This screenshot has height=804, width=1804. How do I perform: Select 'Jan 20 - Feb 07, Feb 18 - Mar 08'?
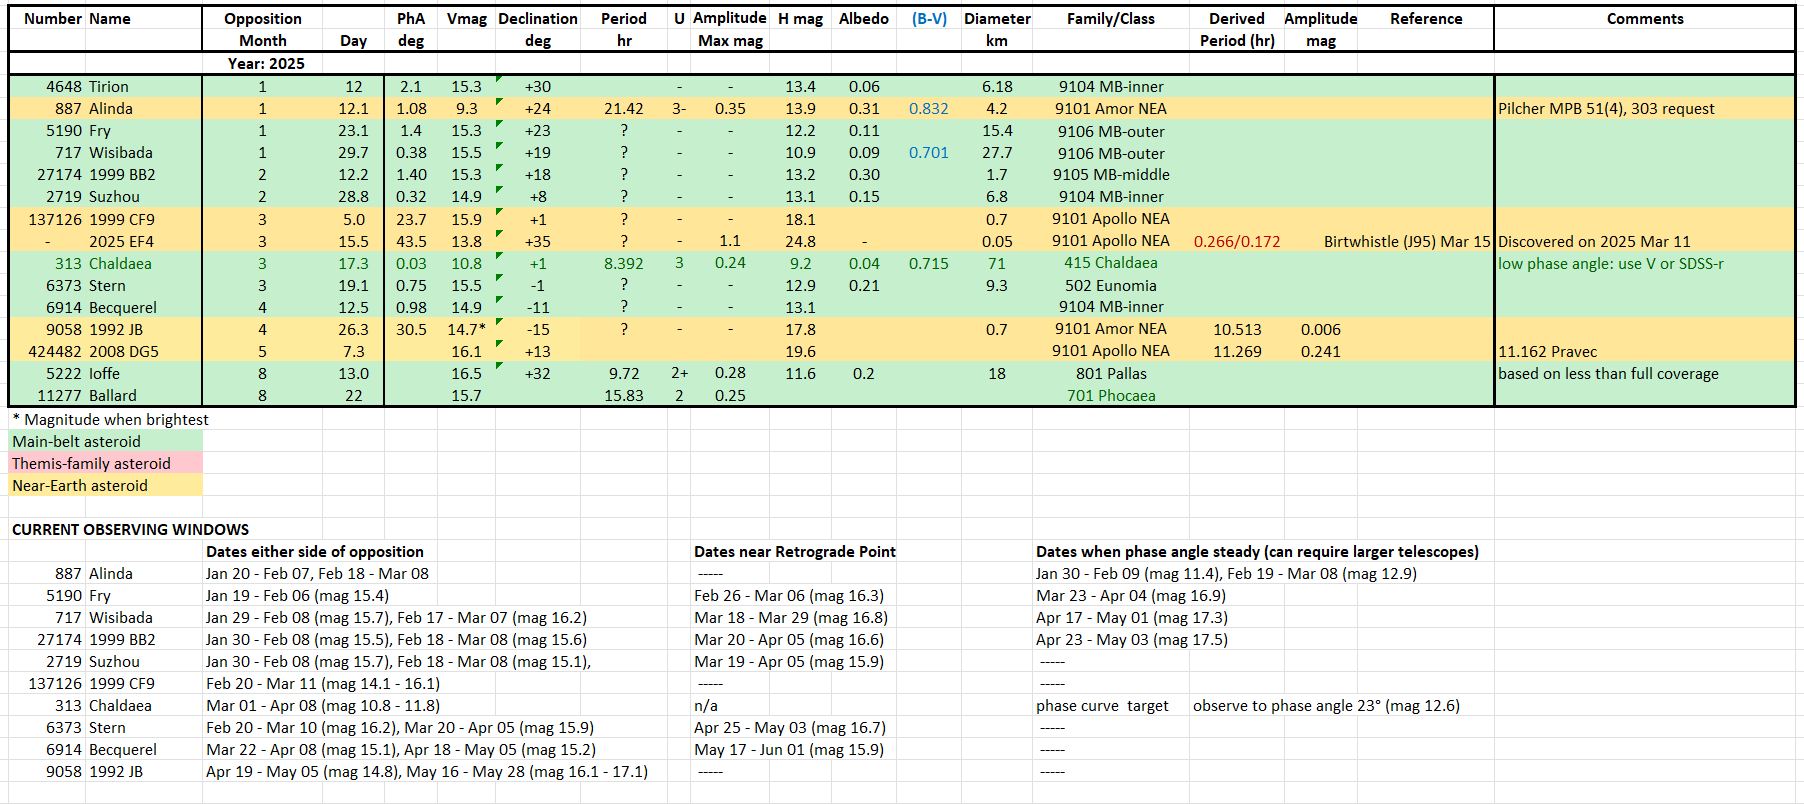[x=317, y=573]
